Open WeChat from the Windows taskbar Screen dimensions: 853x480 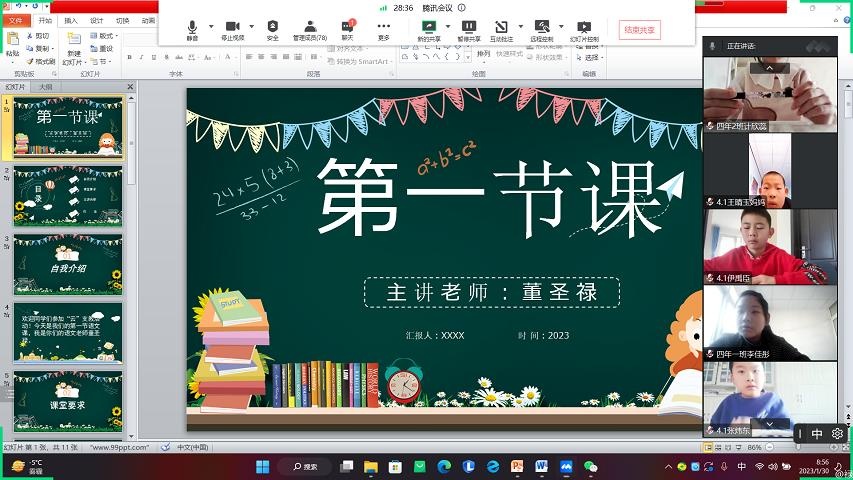590,466
